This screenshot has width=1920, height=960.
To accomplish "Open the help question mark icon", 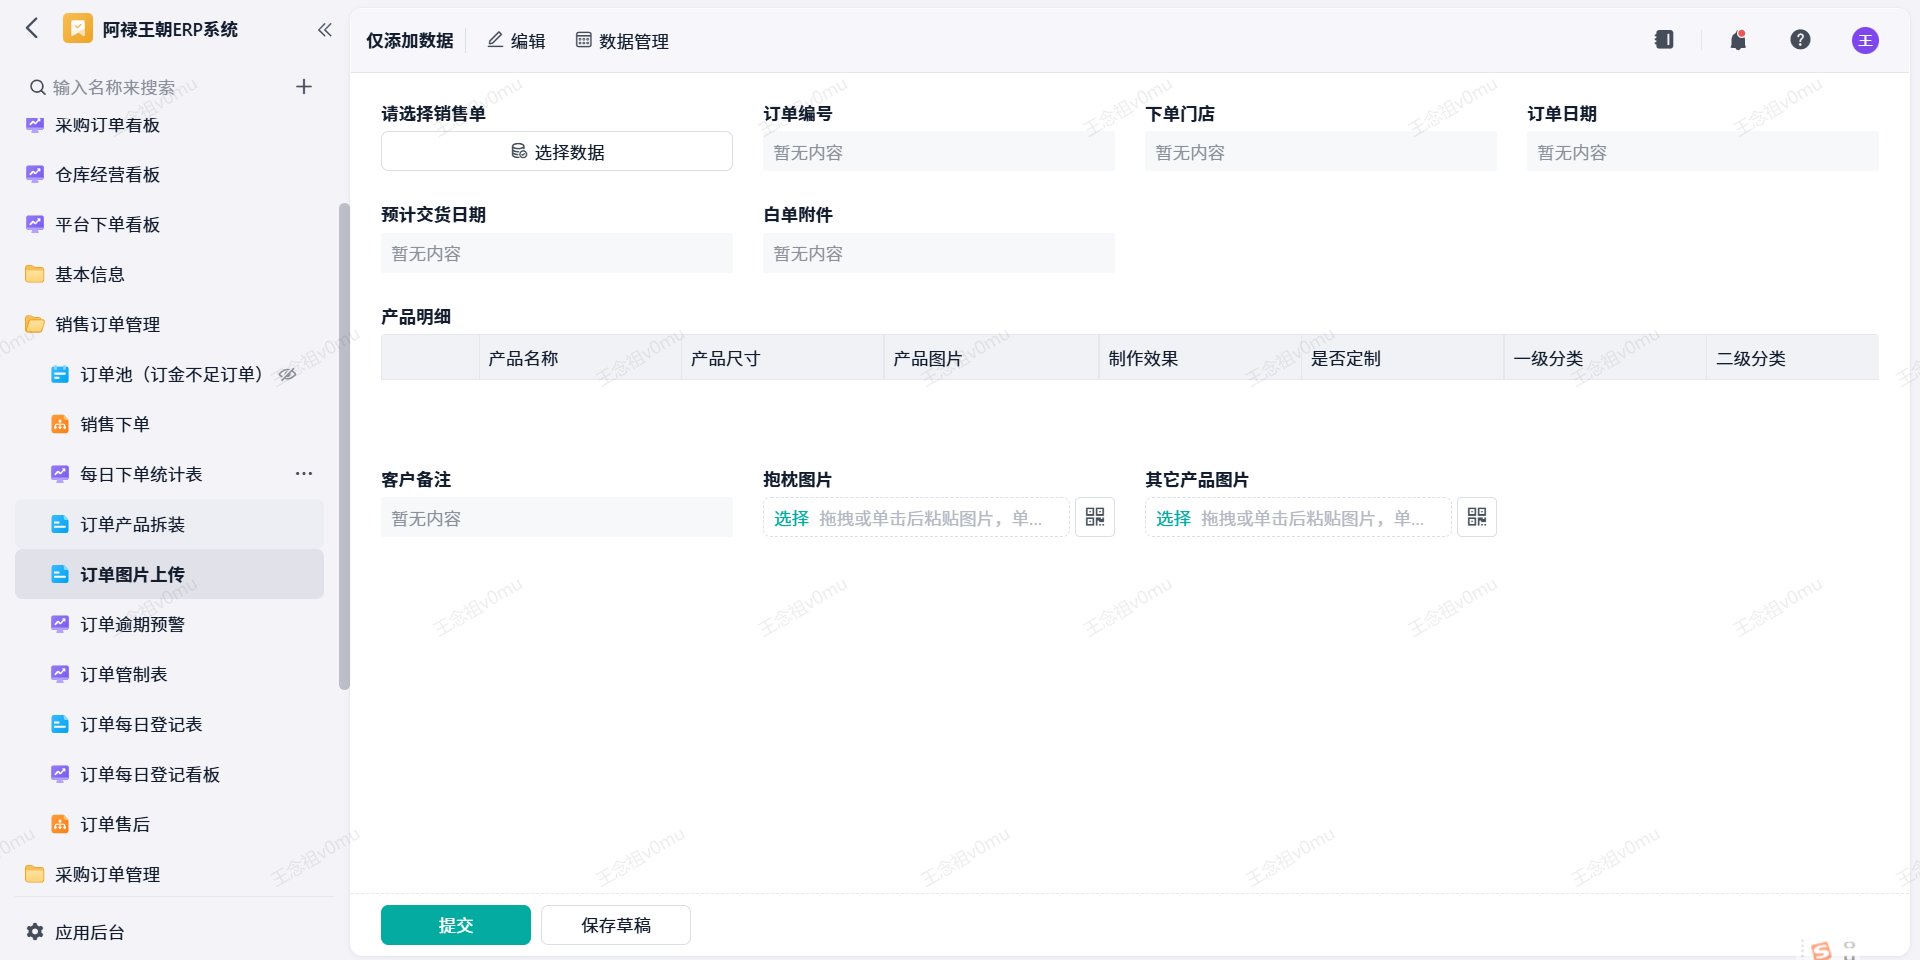I will pyautogui.click(x=1800, y=40).
